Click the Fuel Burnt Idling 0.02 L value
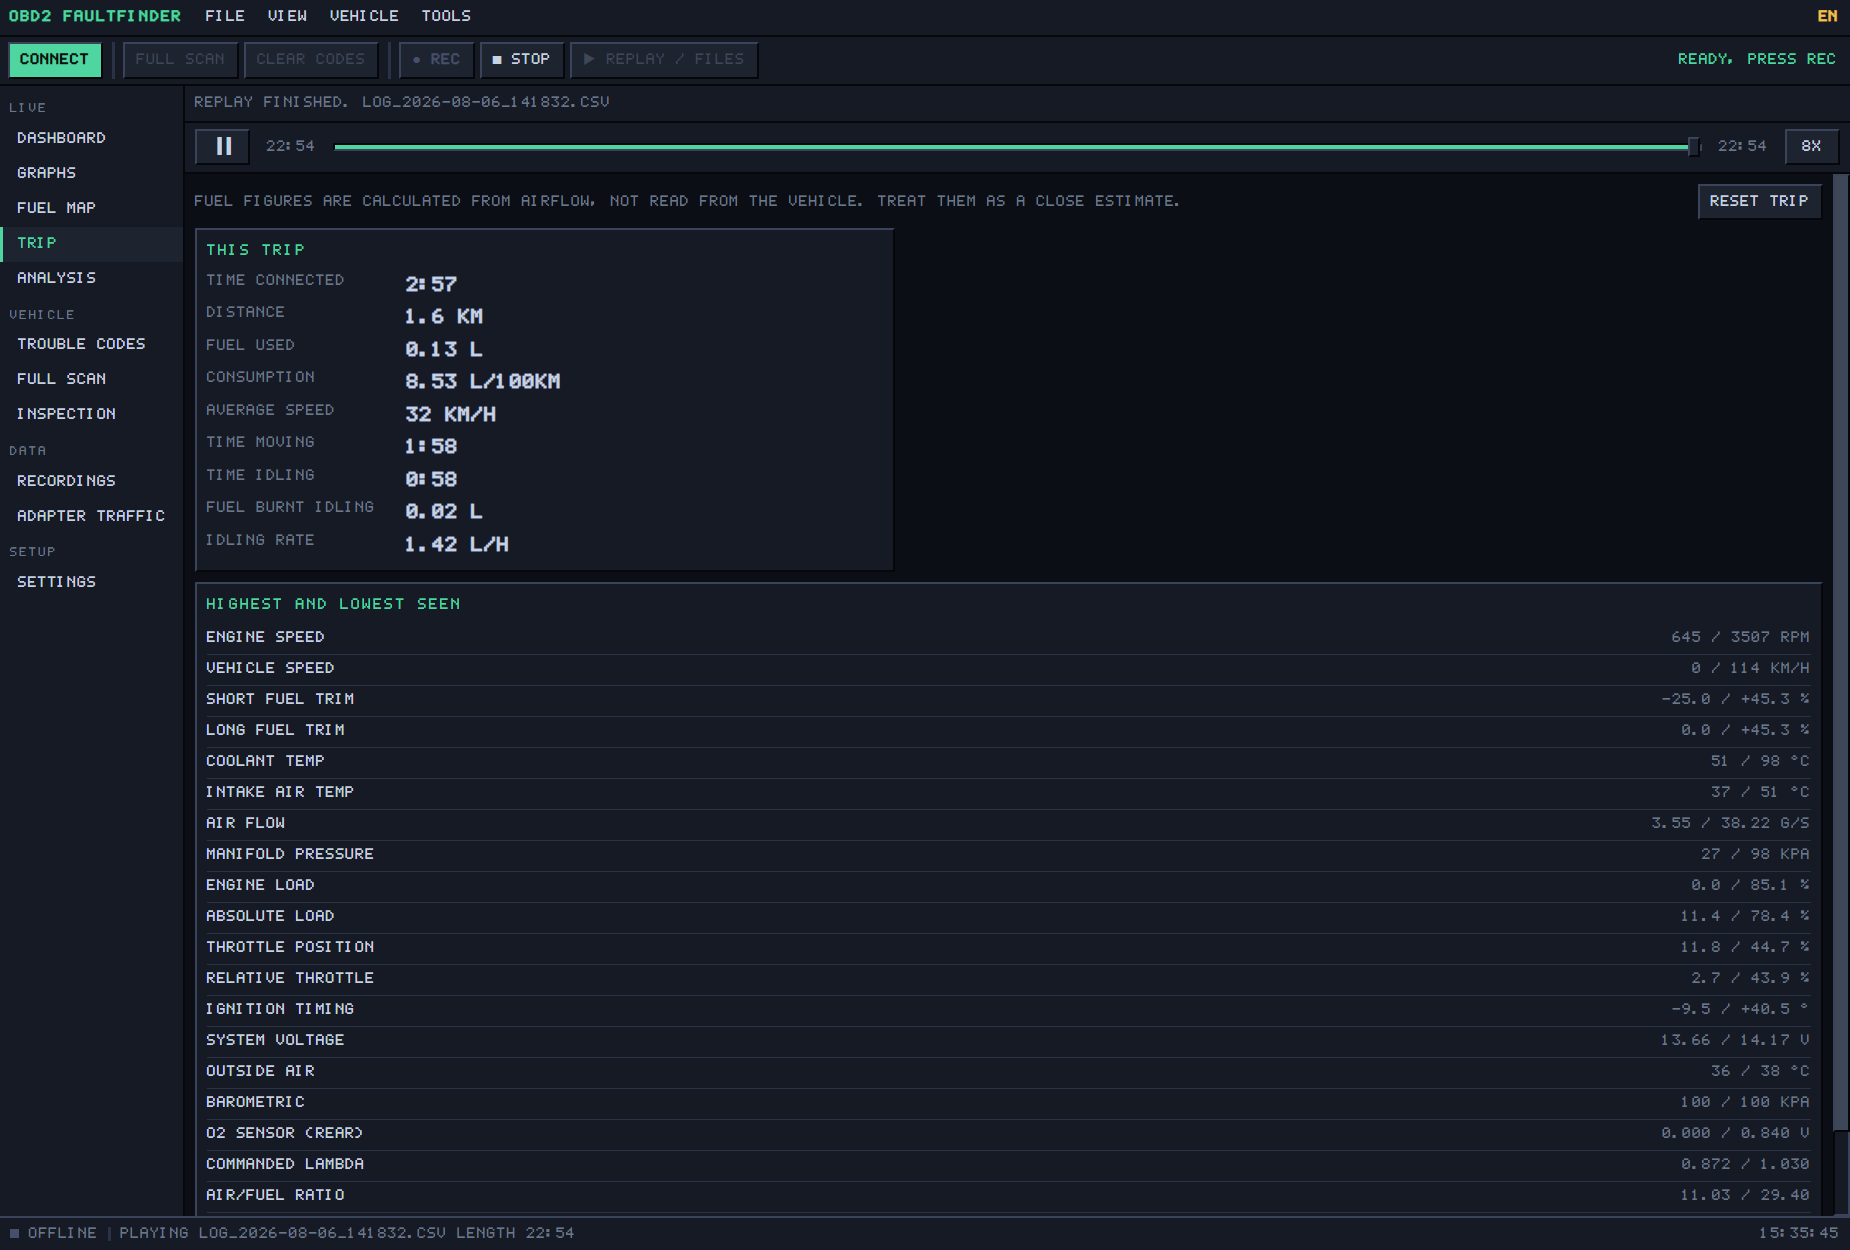This screenshot has width=1850, height=1250. click(443, 511)
